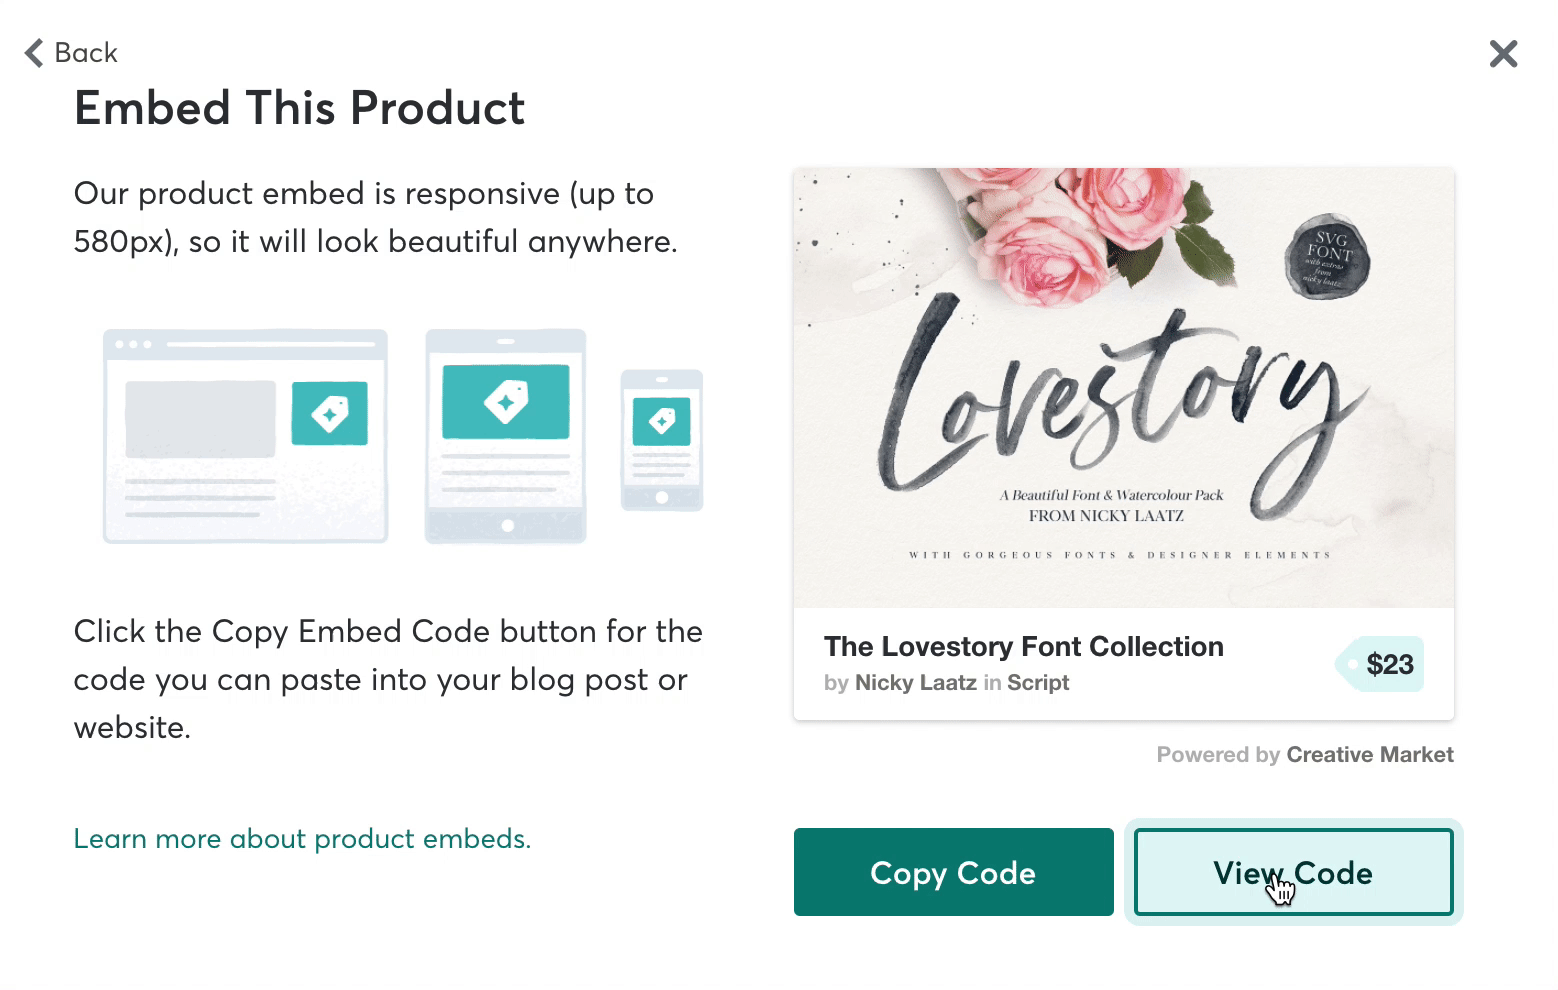Open Nicky Laatz author link
Screen dimensions: 1558x990
915,683
